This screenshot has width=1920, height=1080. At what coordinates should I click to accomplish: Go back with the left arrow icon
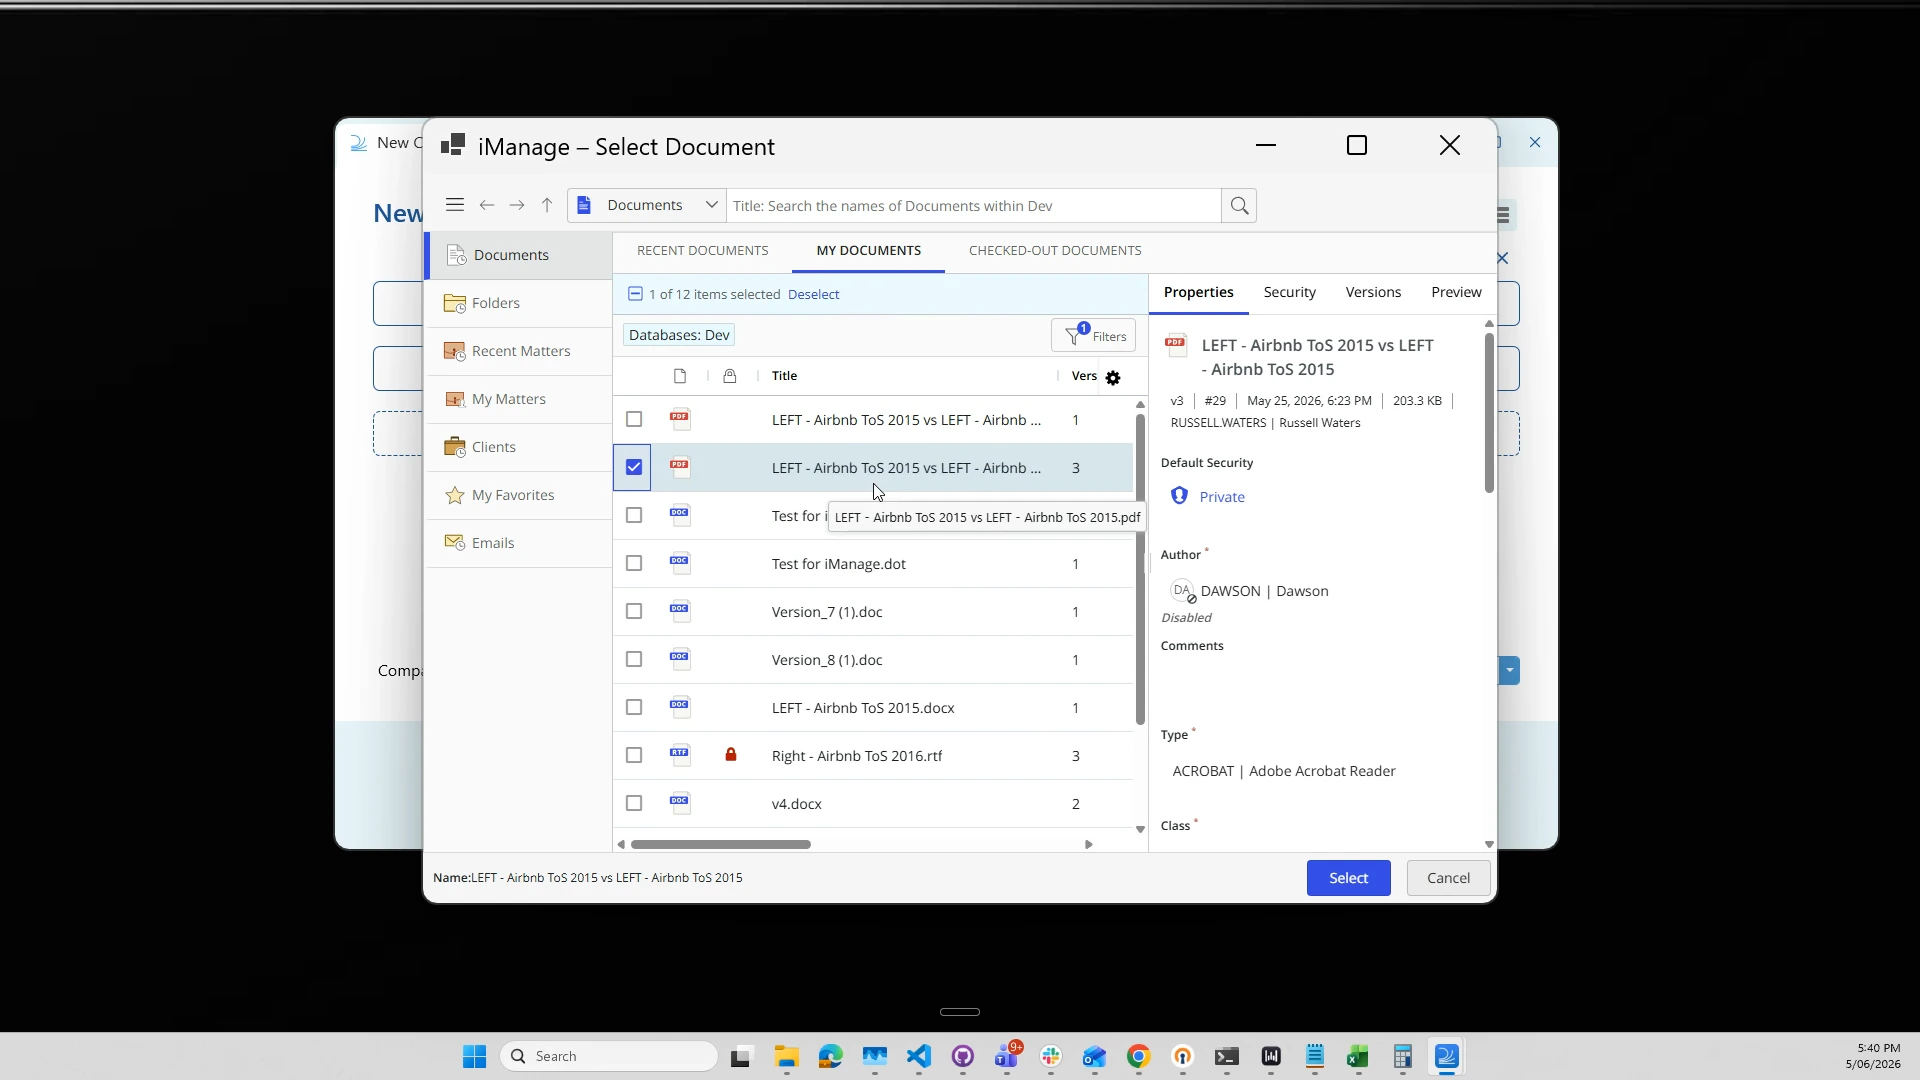click(x=487, y=205)
